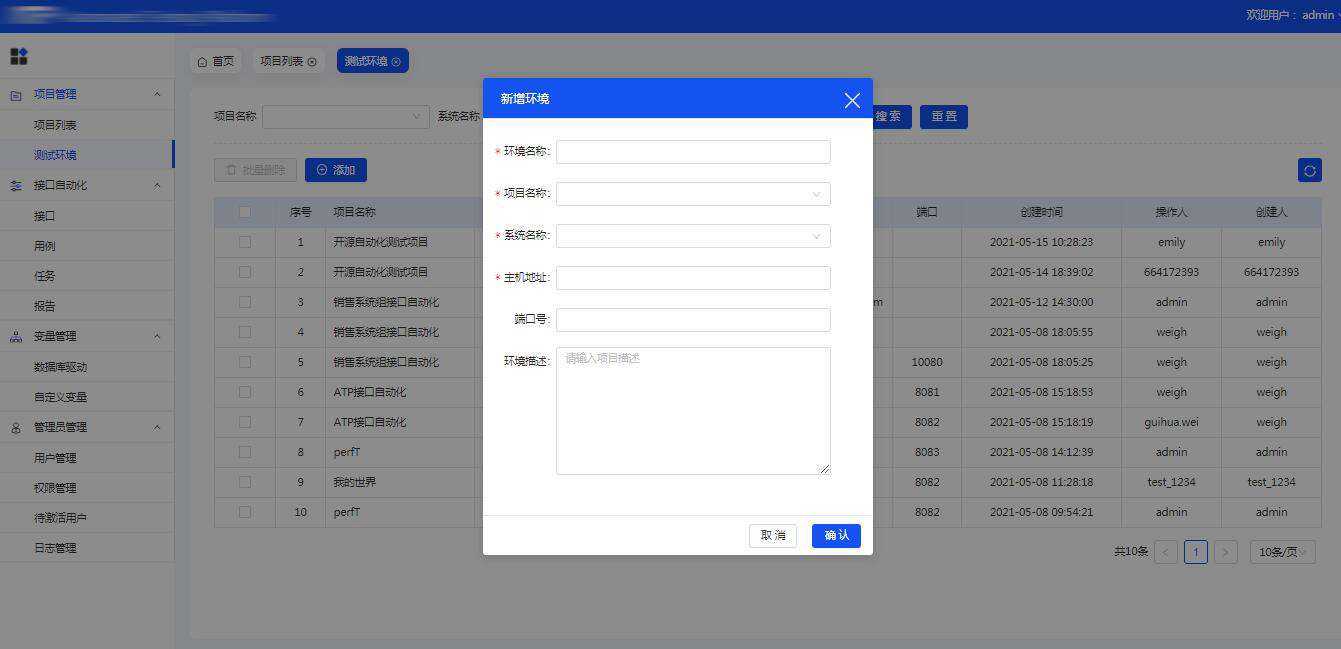Open 数据库驱动 in the sidebar menu

coord(87,367)
